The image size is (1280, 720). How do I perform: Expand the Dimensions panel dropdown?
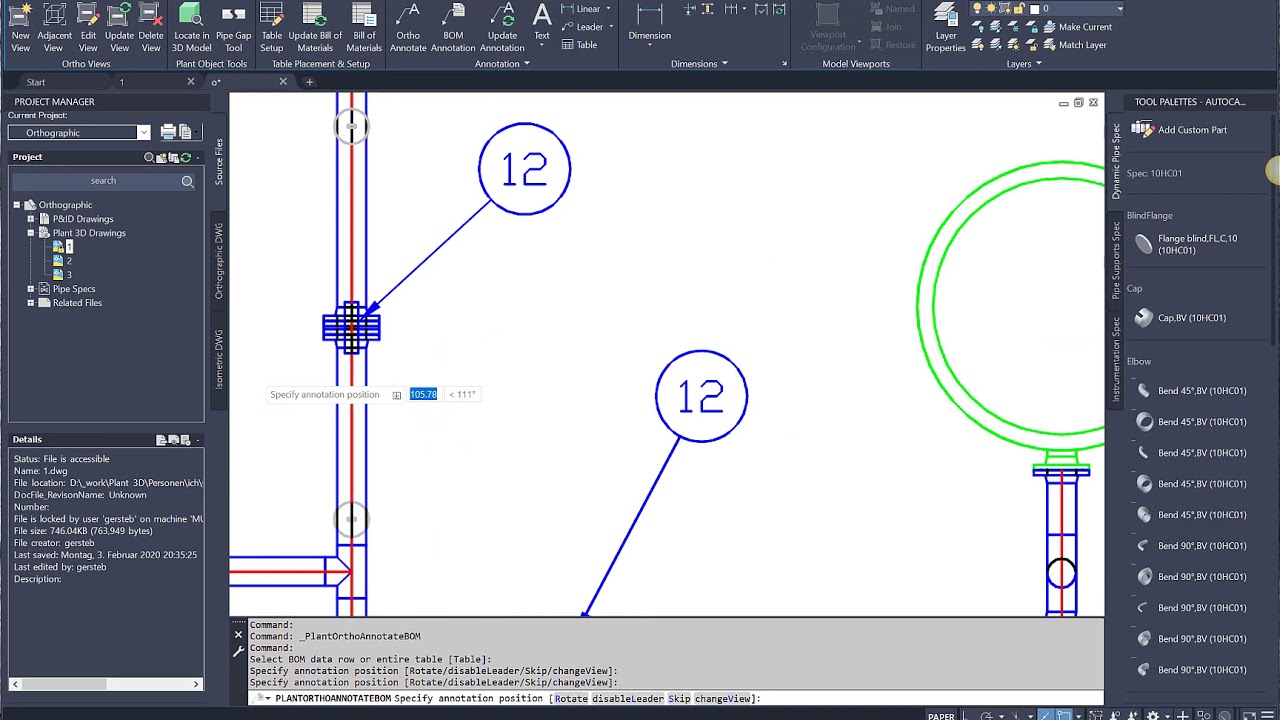click(x=699, y=64)
